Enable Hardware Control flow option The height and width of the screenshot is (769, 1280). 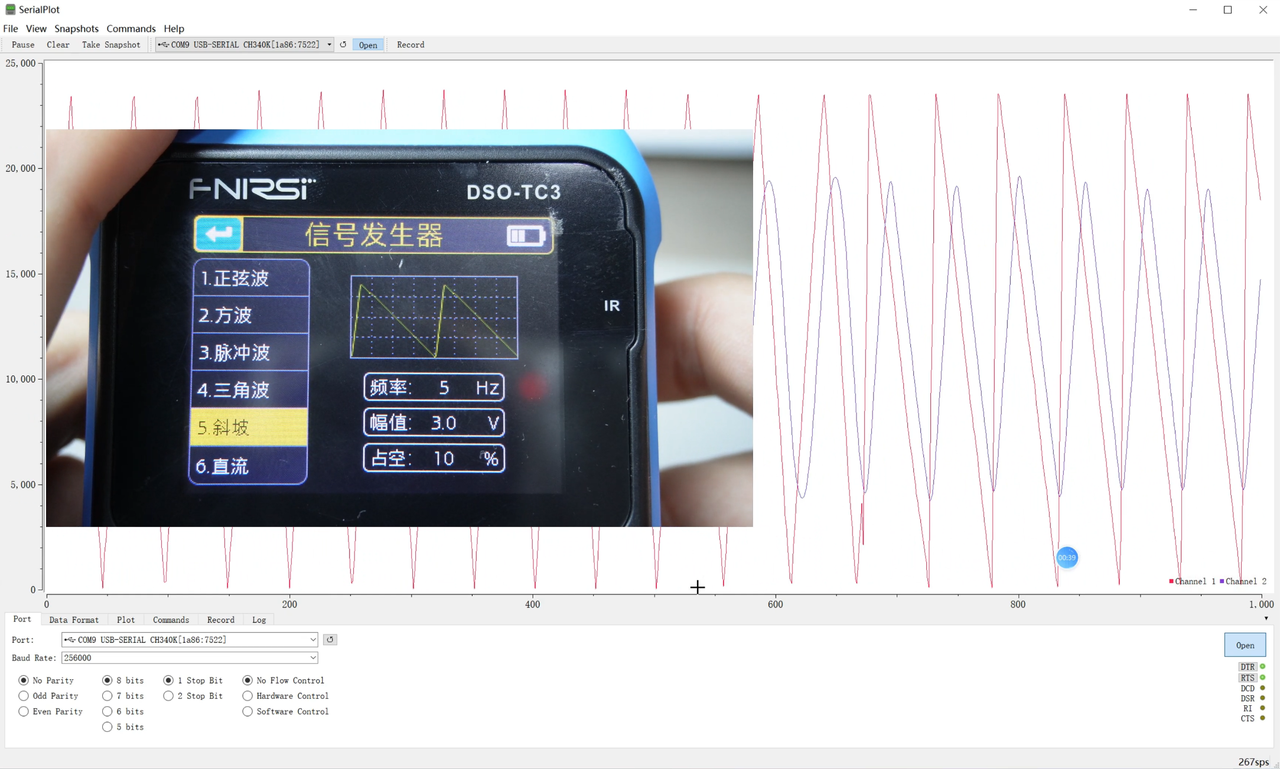pos(286,696)
